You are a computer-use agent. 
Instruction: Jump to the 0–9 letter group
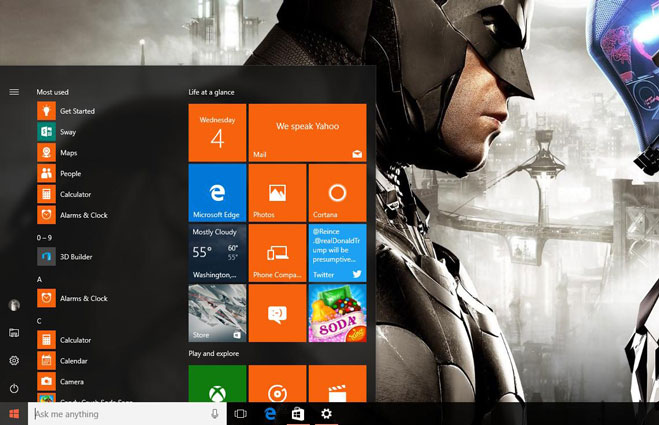(44, 238)
